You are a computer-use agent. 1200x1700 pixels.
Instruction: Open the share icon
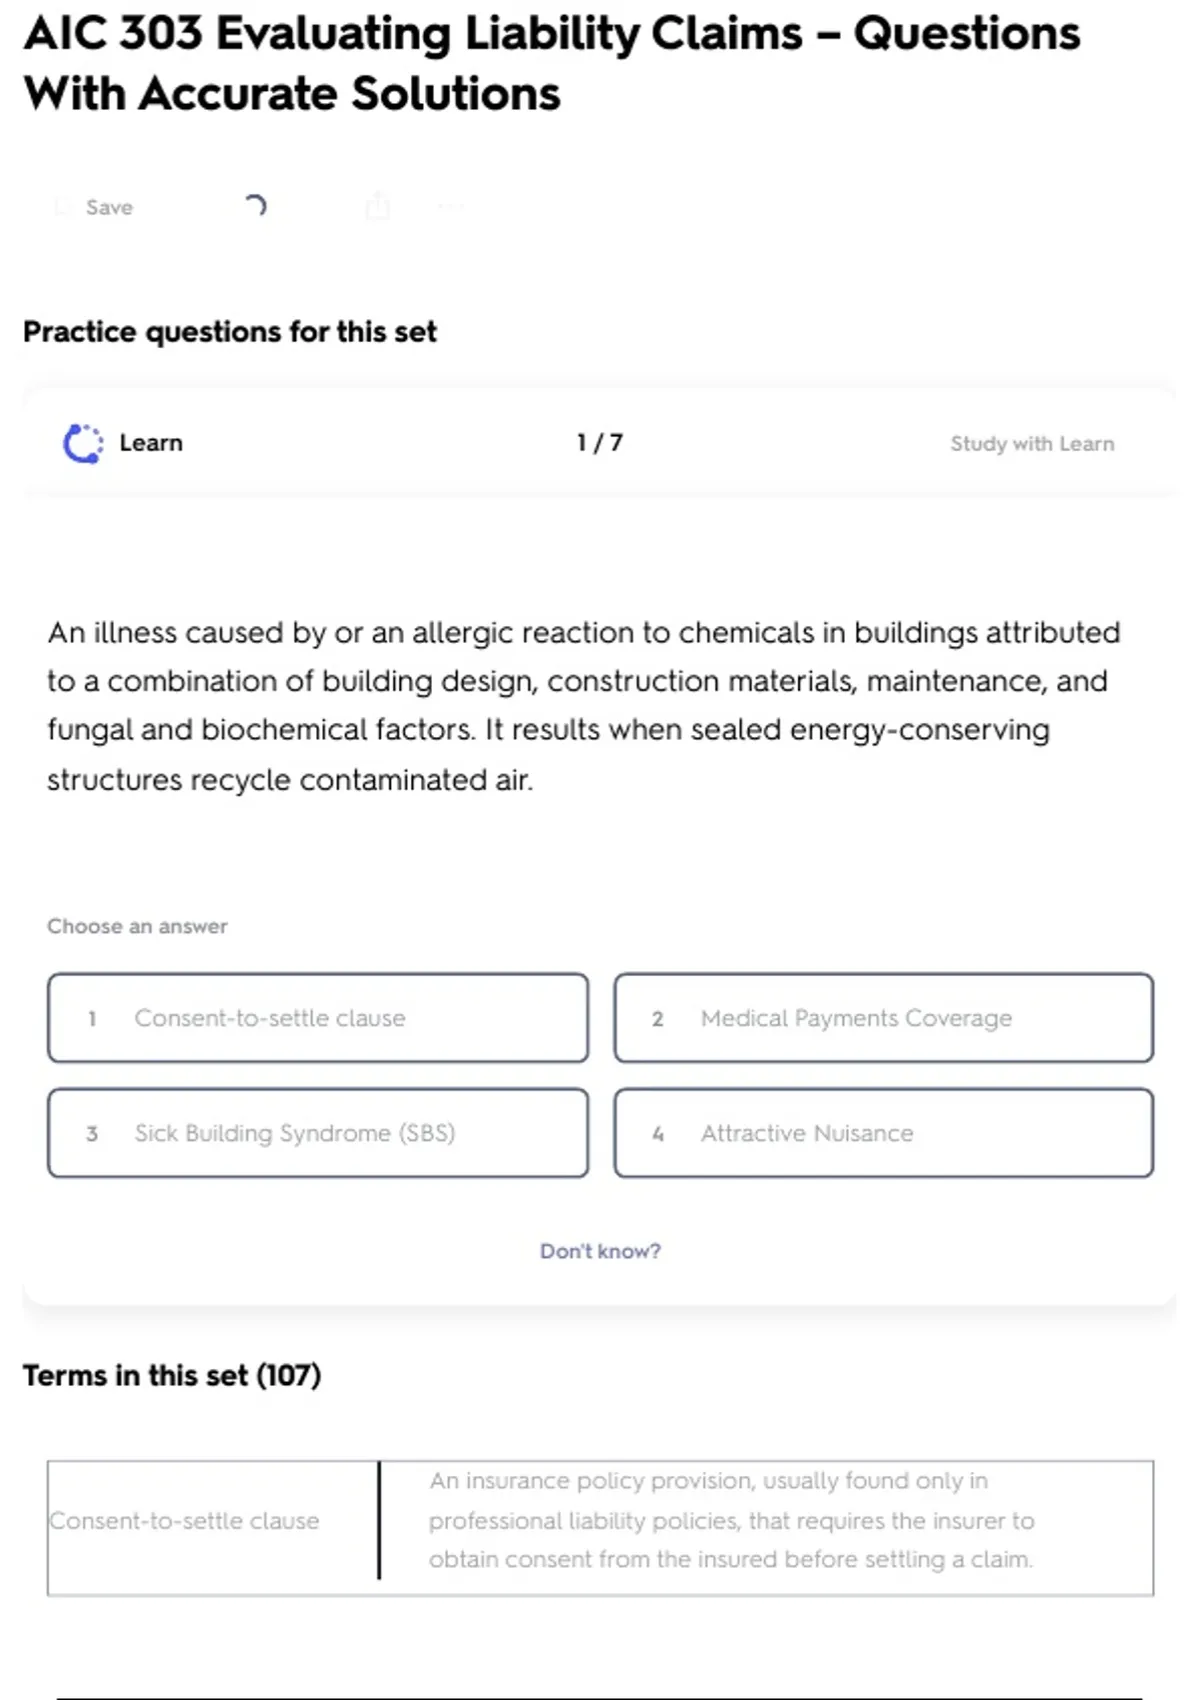click(377, 206)
